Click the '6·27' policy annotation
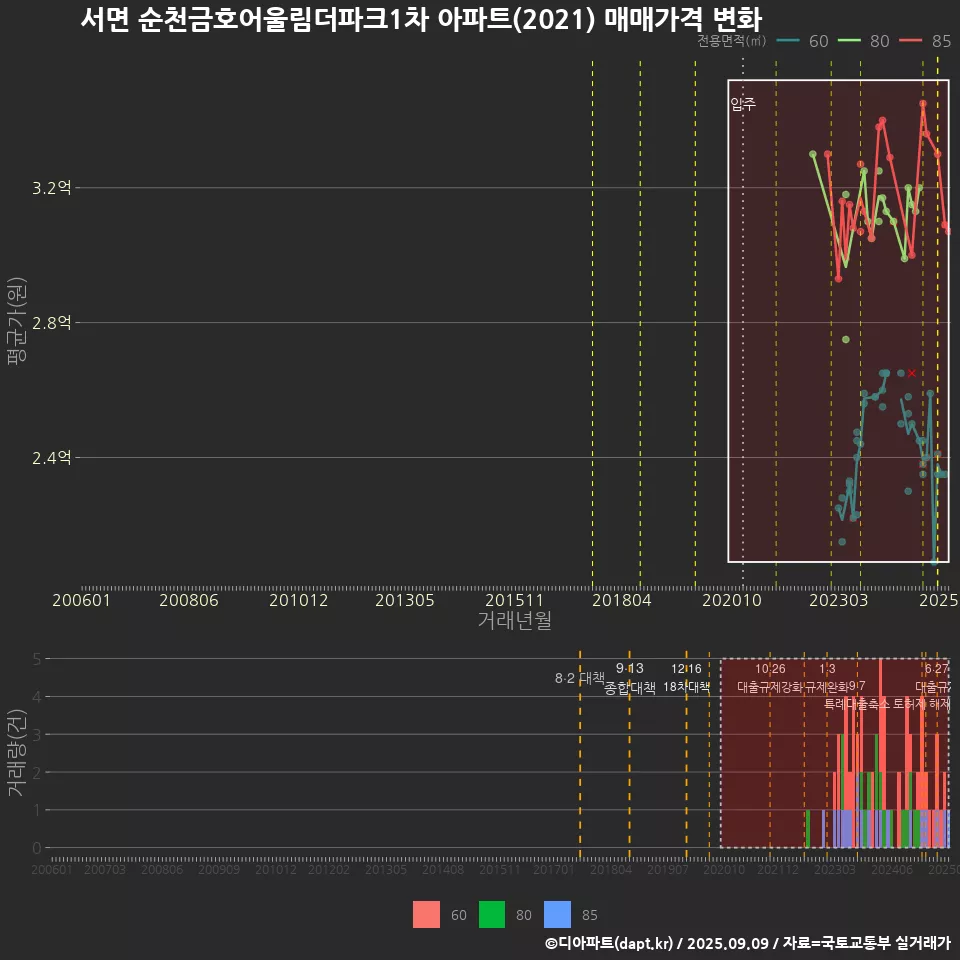 (936, 669)
